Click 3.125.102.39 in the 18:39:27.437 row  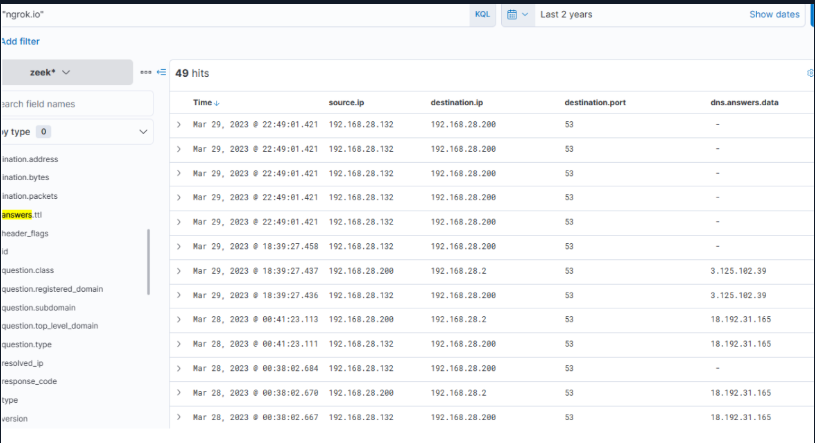(x=738, y=271)
